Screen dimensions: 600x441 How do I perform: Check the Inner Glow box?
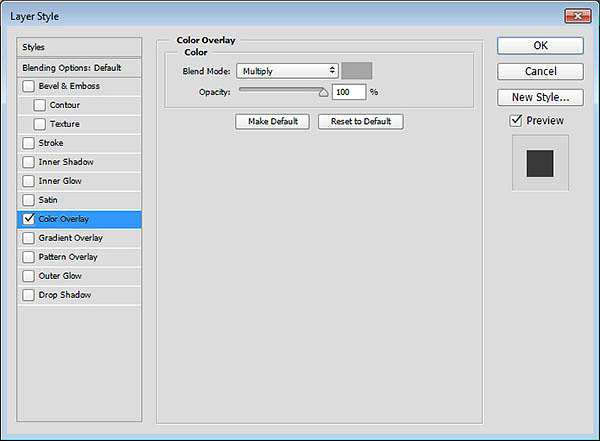[28, 181]
